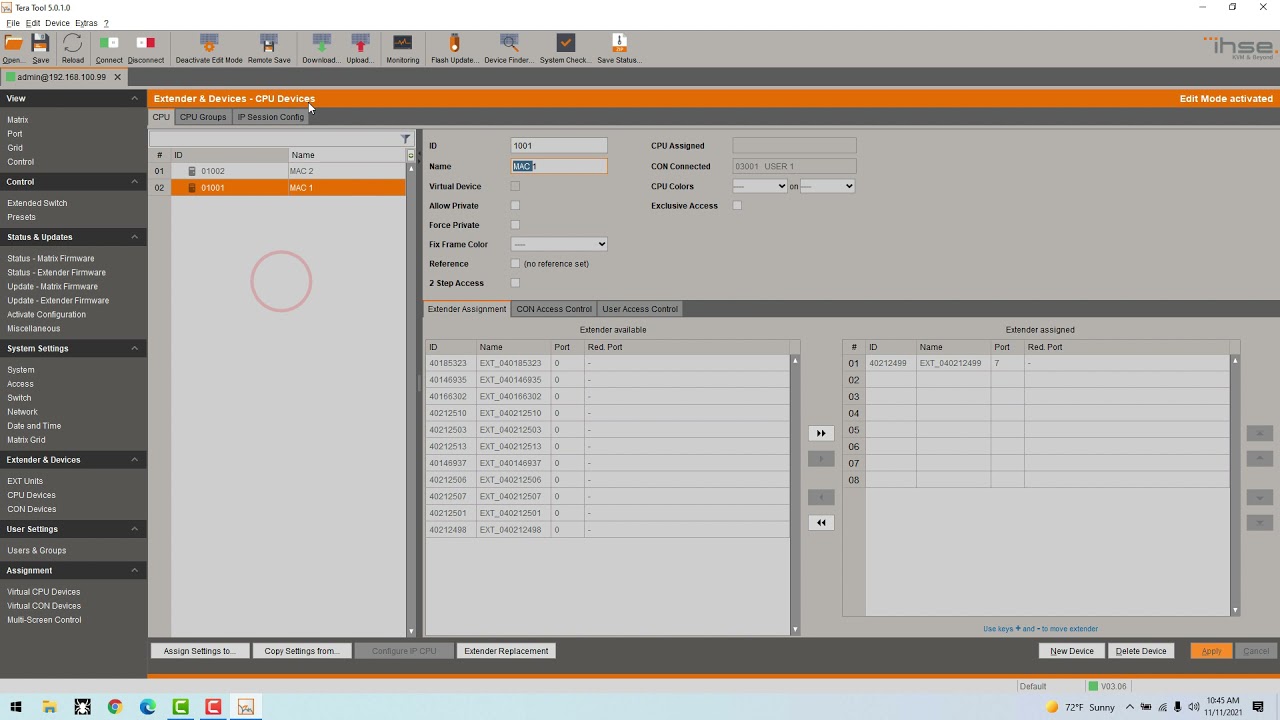This screenshot has width=1280, height=720.
Task: Open Chrome from the taskbar
Action: tap(115, 707)
